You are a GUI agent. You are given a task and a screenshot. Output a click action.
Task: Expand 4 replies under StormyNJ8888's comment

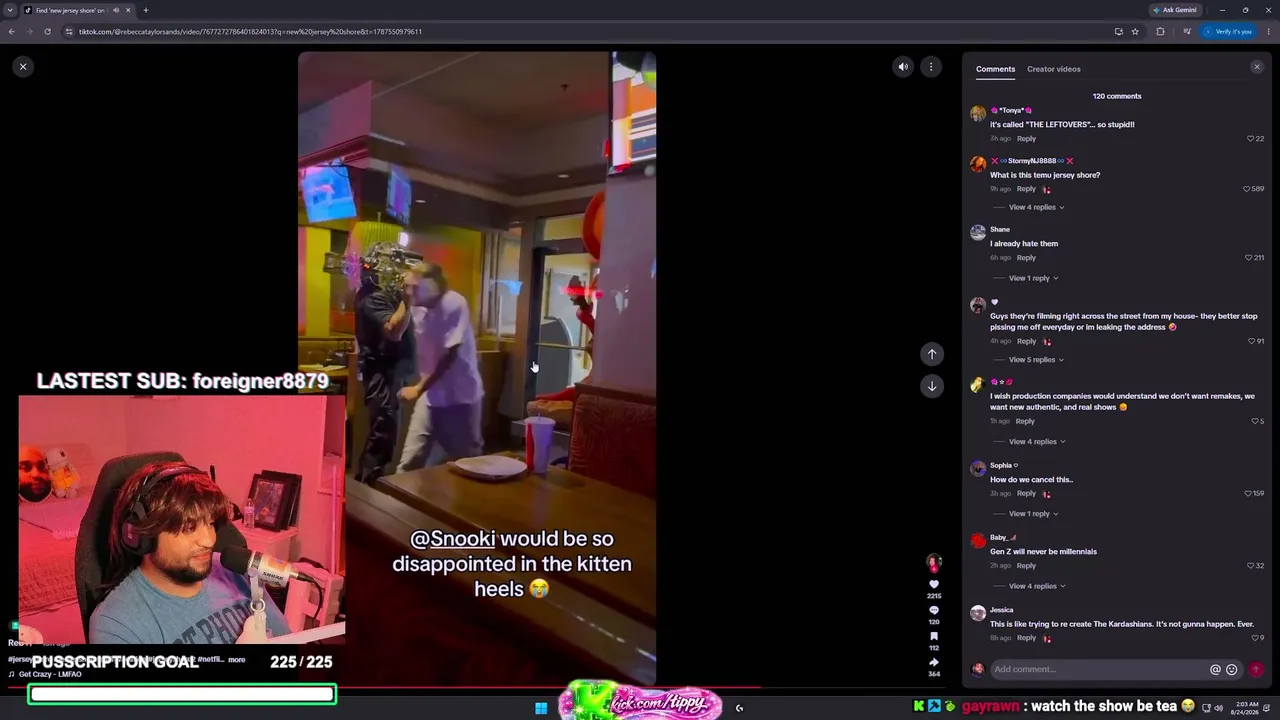tap(1036, 207)
